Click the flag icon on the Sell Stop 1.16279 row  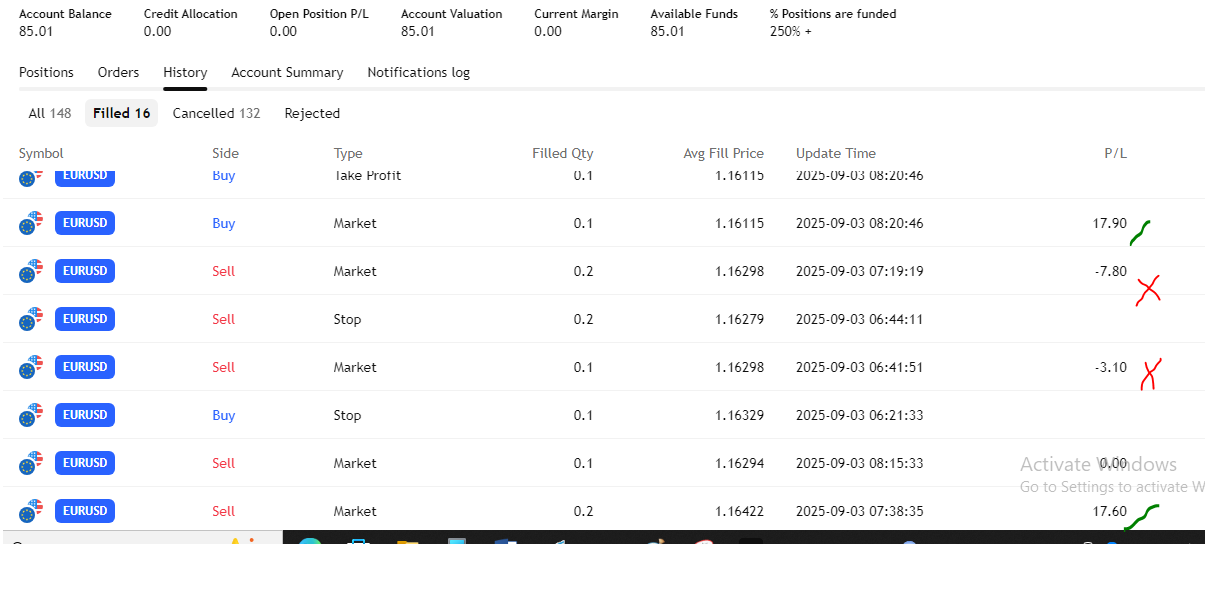pos(31,319)
